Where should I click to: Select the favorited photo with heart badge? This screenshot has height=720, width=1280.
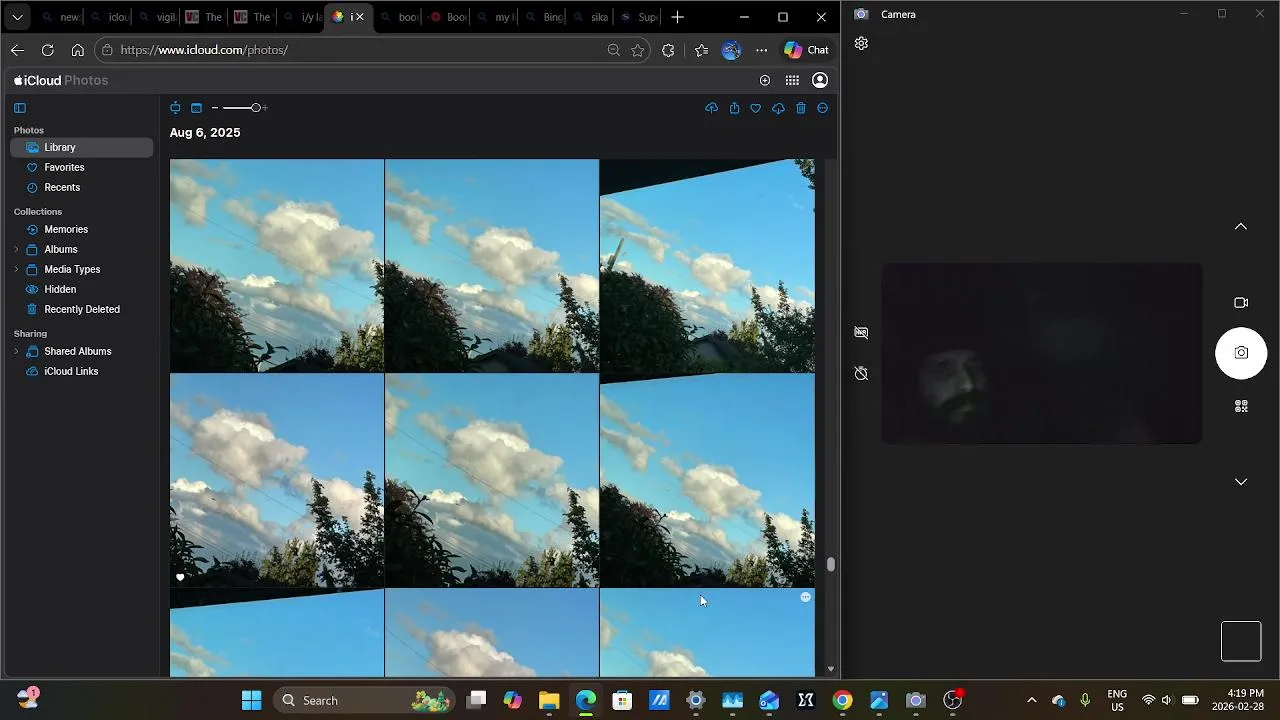pyautogui.click(x=277, y=480)
